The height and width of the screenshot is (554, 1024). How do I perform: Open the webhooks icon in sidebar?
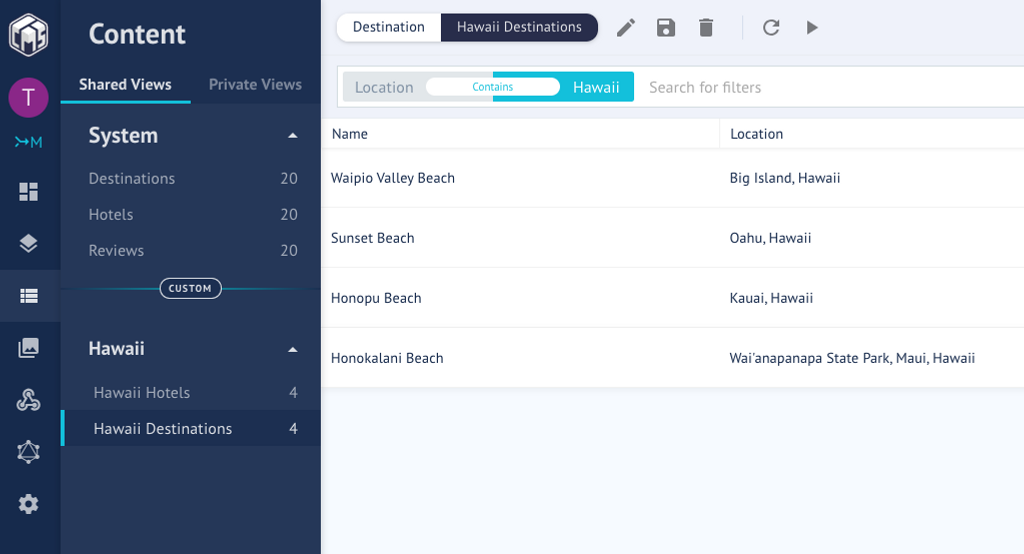click(28, 399)
